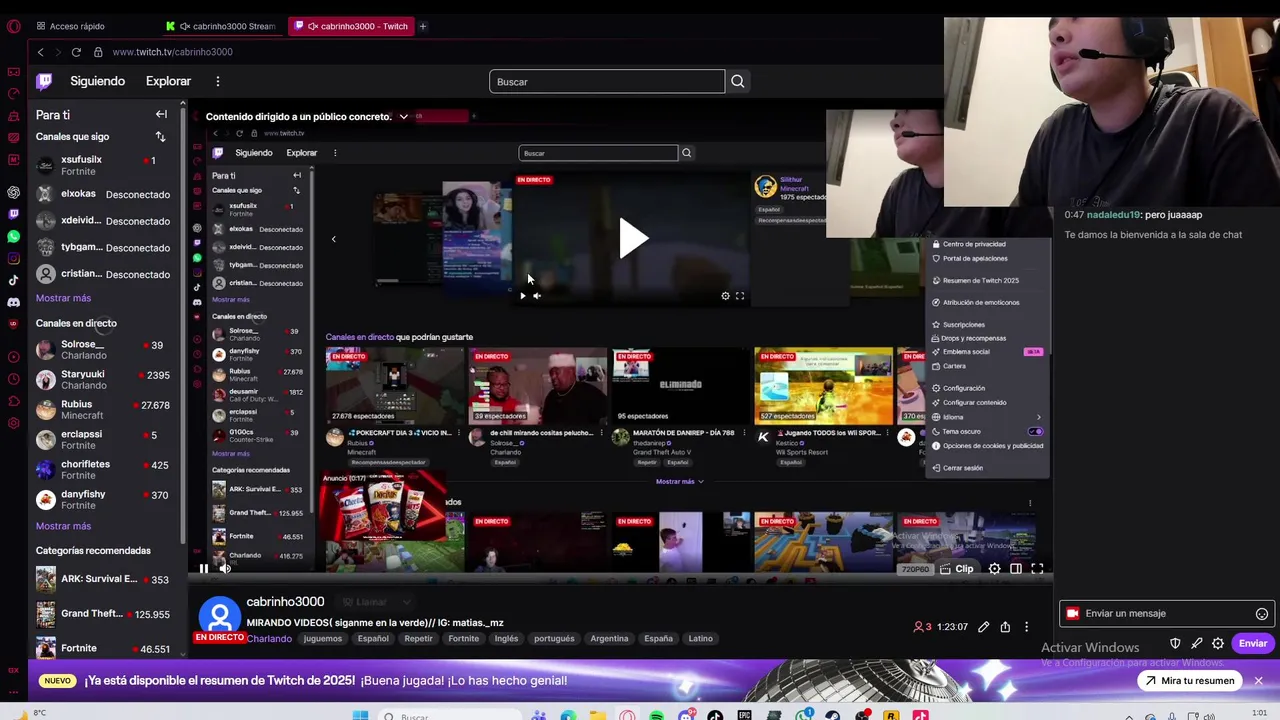Edit stream info with pencil icon
Viewport: 1280px width, 720px height.
pyautogui.click(x=984, y=627)
